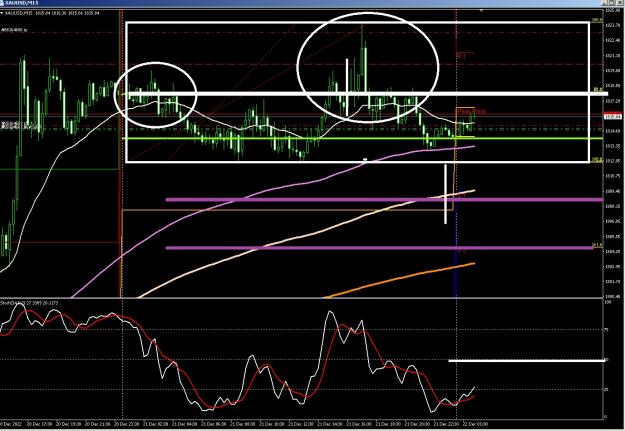Screen dimensions: 625x431
Task: Expand the triangle beside the XAUUSD,M15 chart label
Action: point(2,13)
